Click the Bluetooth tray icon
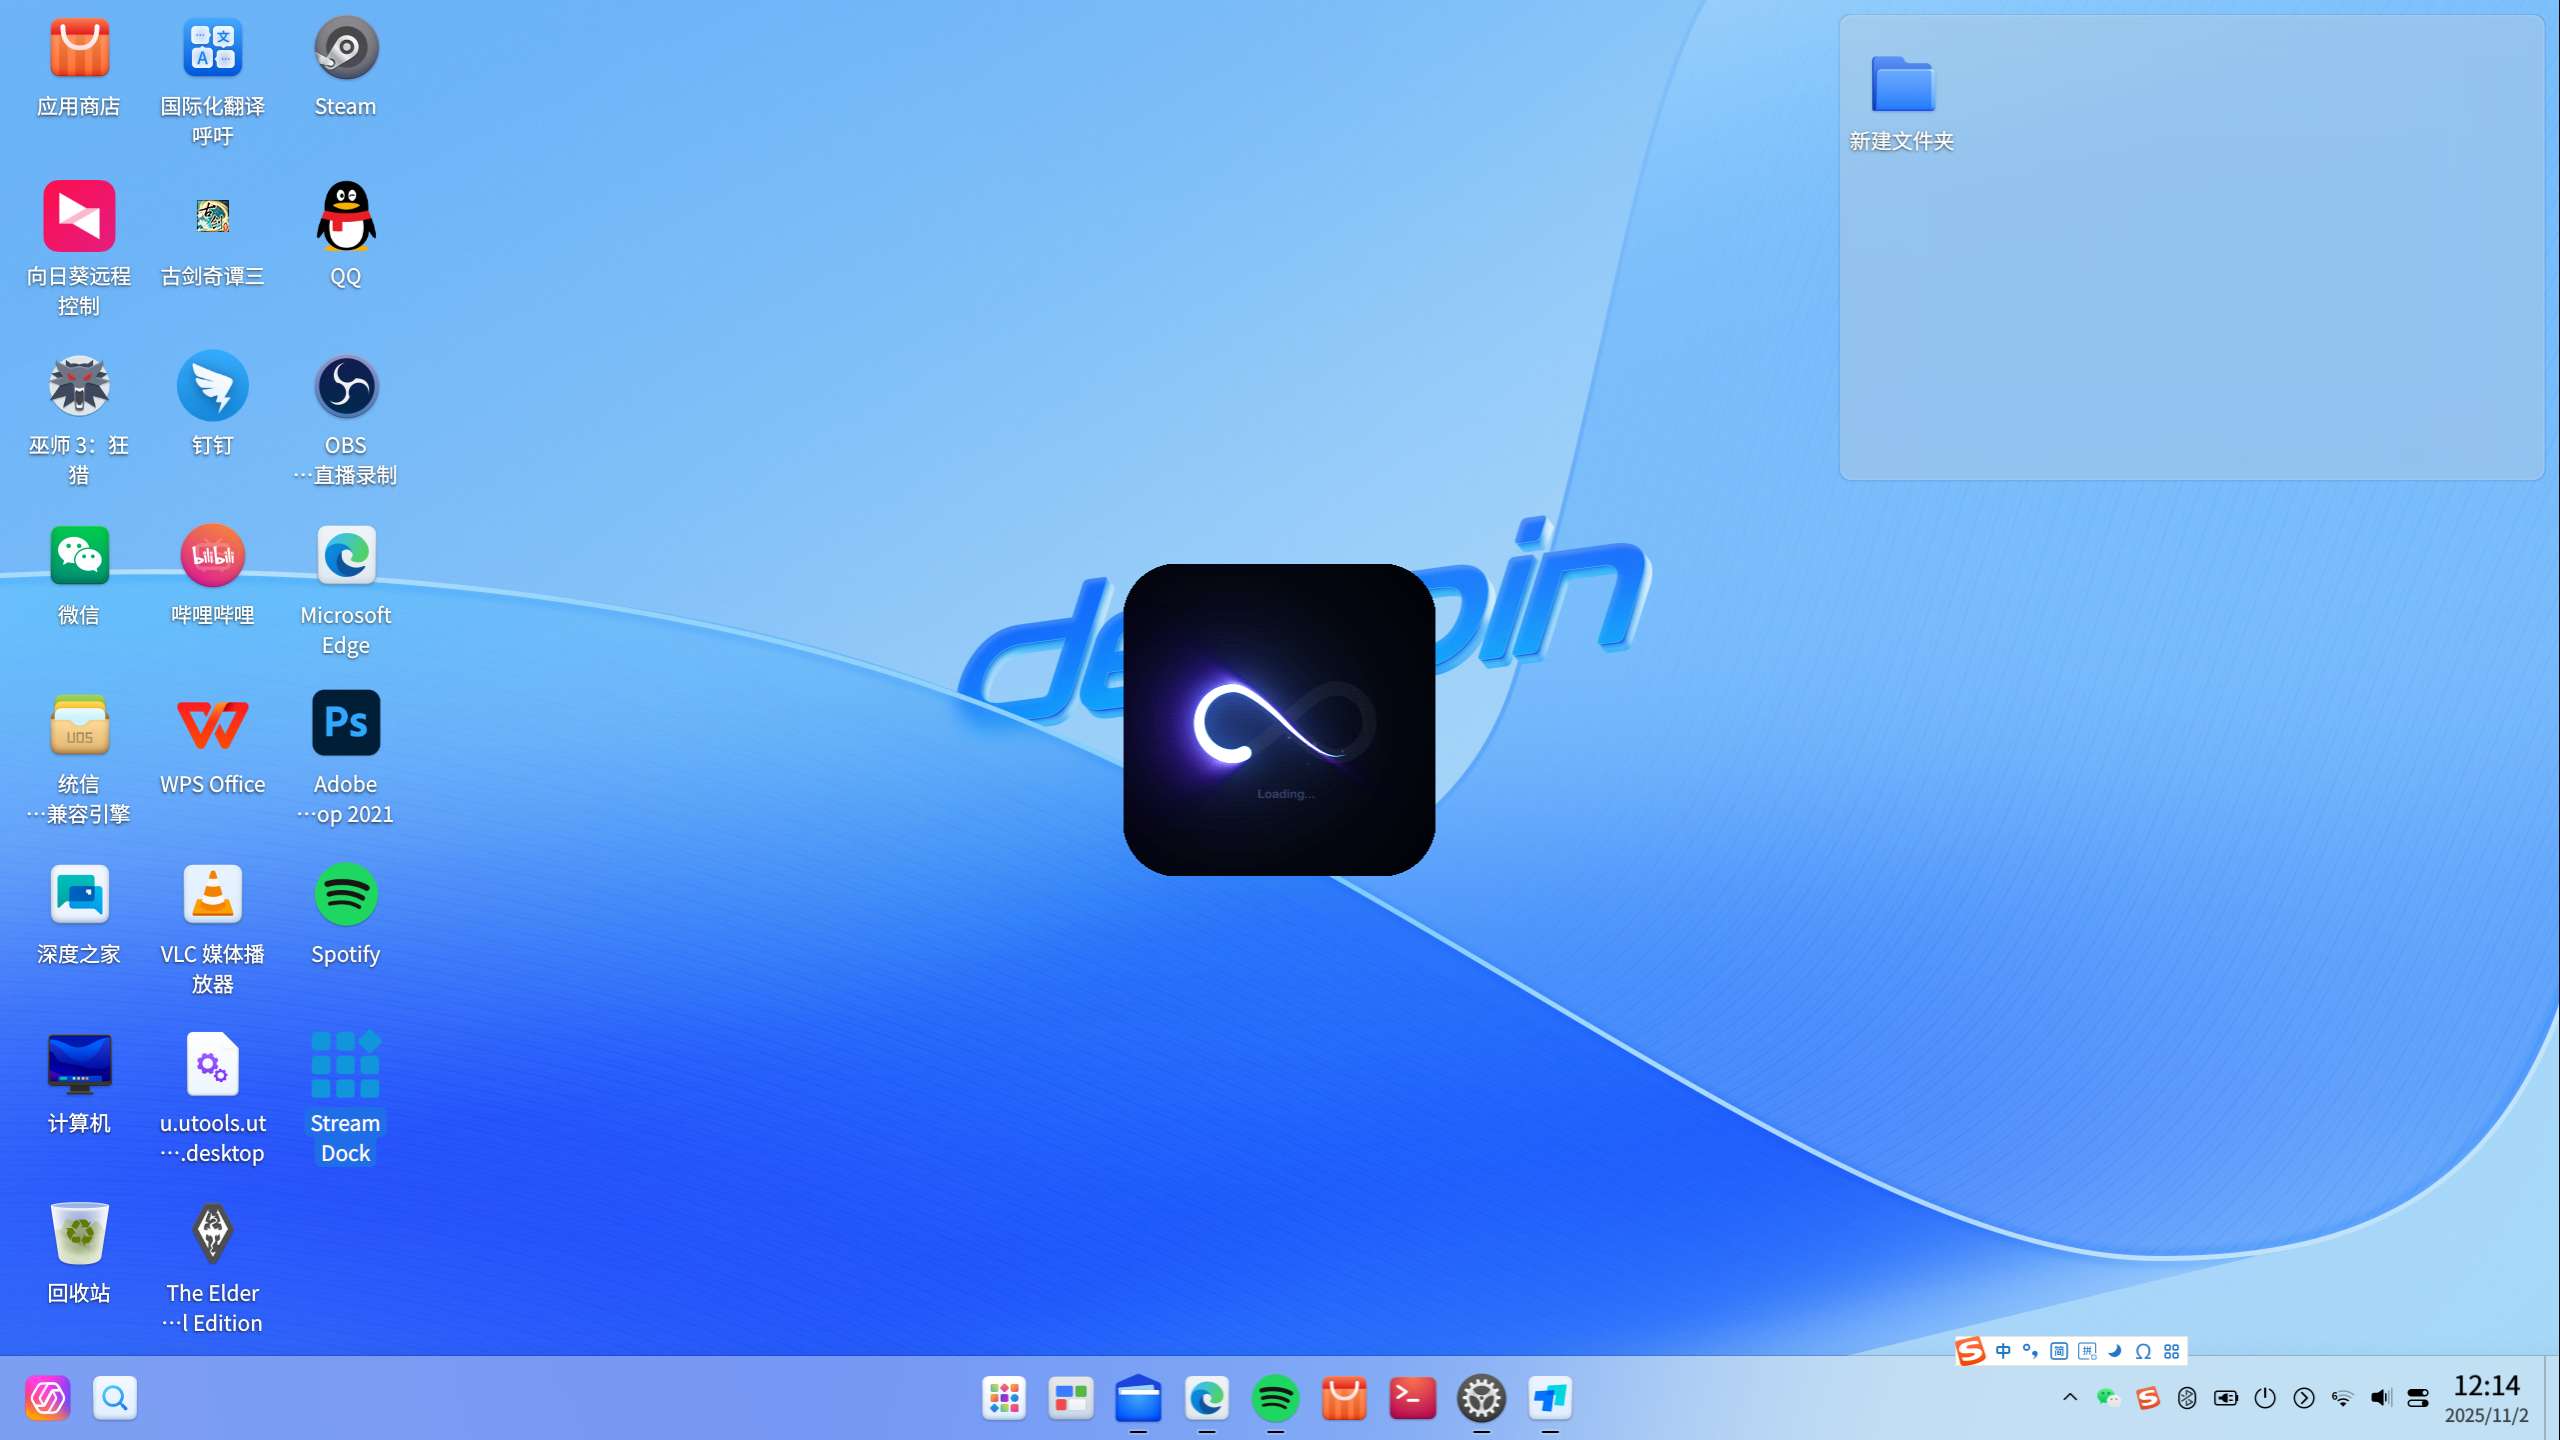The image size is (2560, 1440). point(2187,1398)
